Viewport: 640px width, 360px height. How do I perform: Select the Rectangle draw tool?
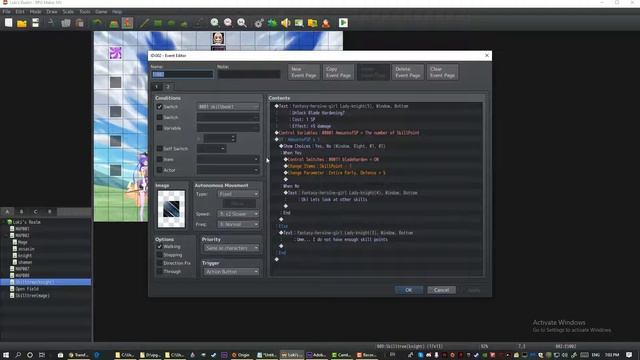158,23
